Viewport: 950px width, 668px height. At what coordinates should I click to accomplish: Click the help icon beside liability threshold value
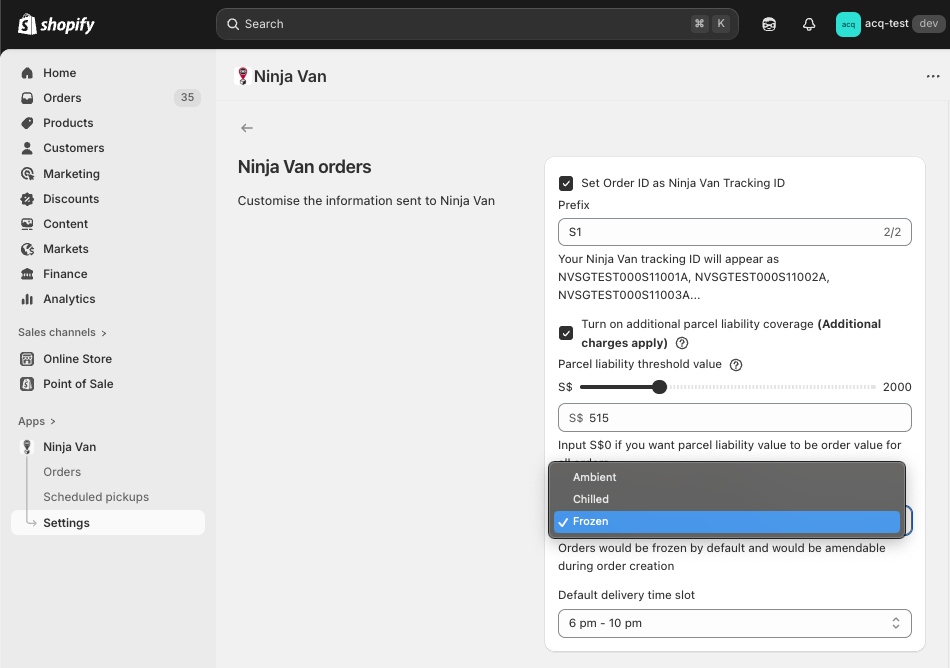736,365
